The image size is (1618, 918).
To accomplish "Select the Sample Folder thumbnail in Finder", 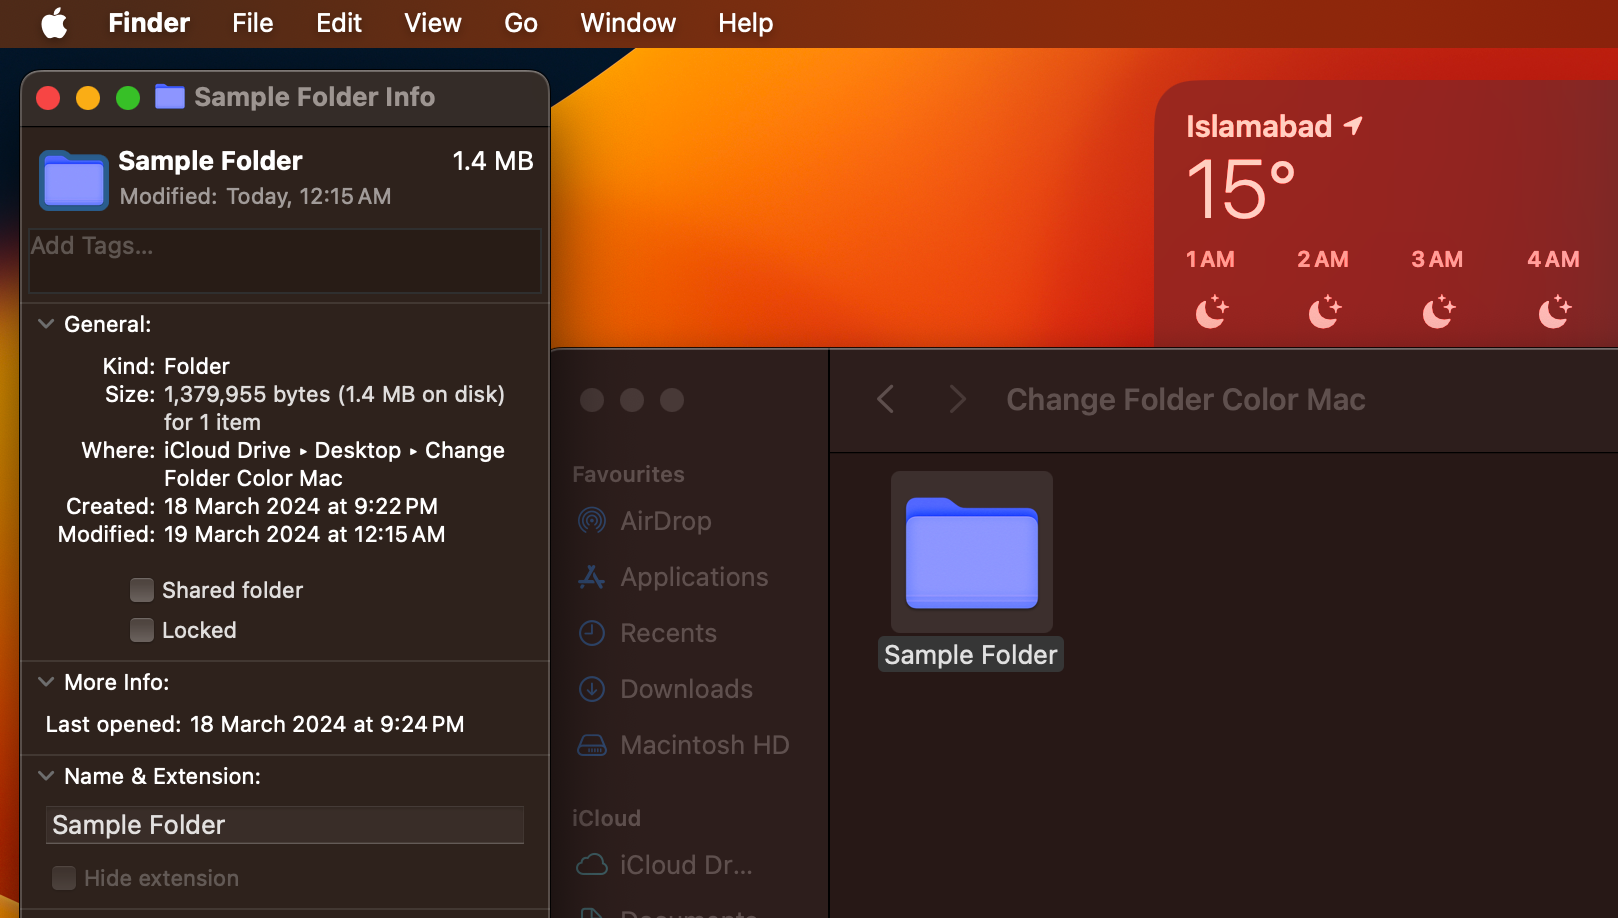I will (971, 552).
